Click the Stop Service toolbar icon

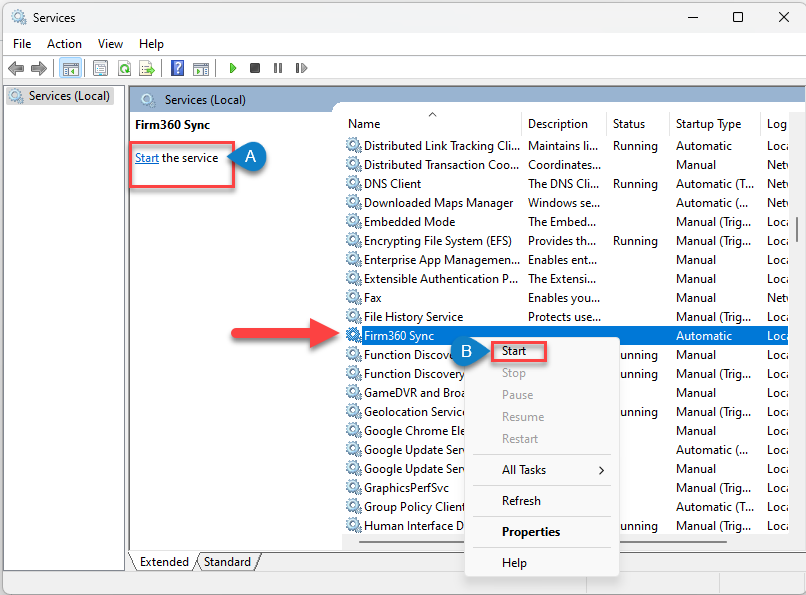point(257,67)
